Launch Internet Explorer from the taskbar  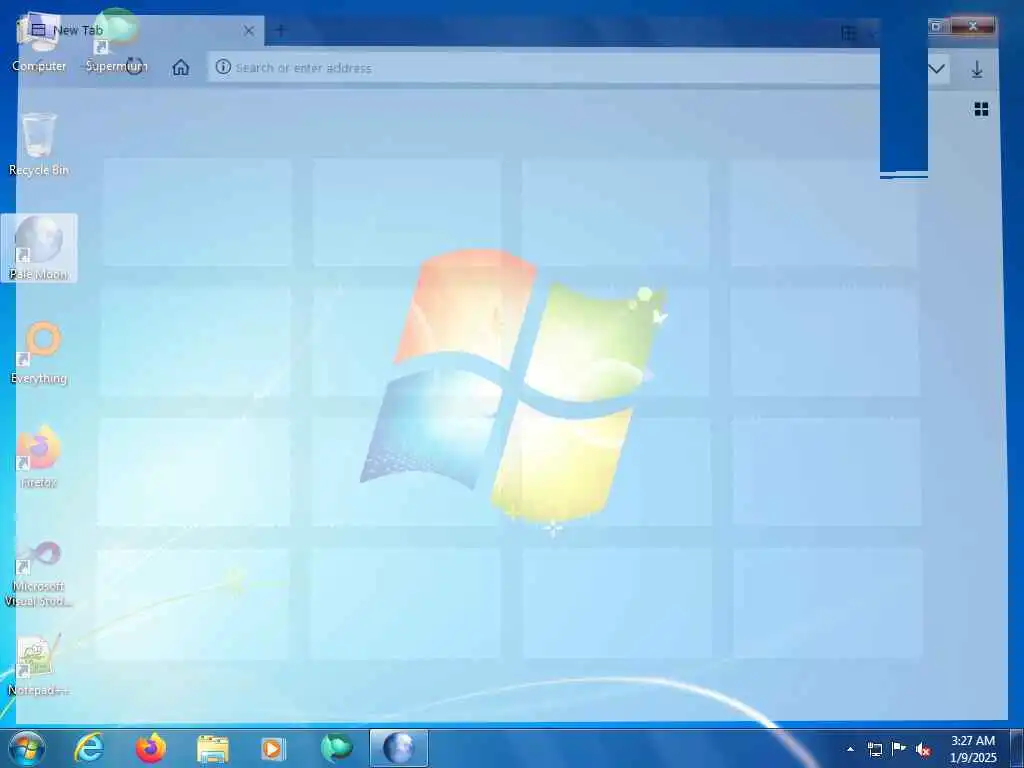click(89, 748)
